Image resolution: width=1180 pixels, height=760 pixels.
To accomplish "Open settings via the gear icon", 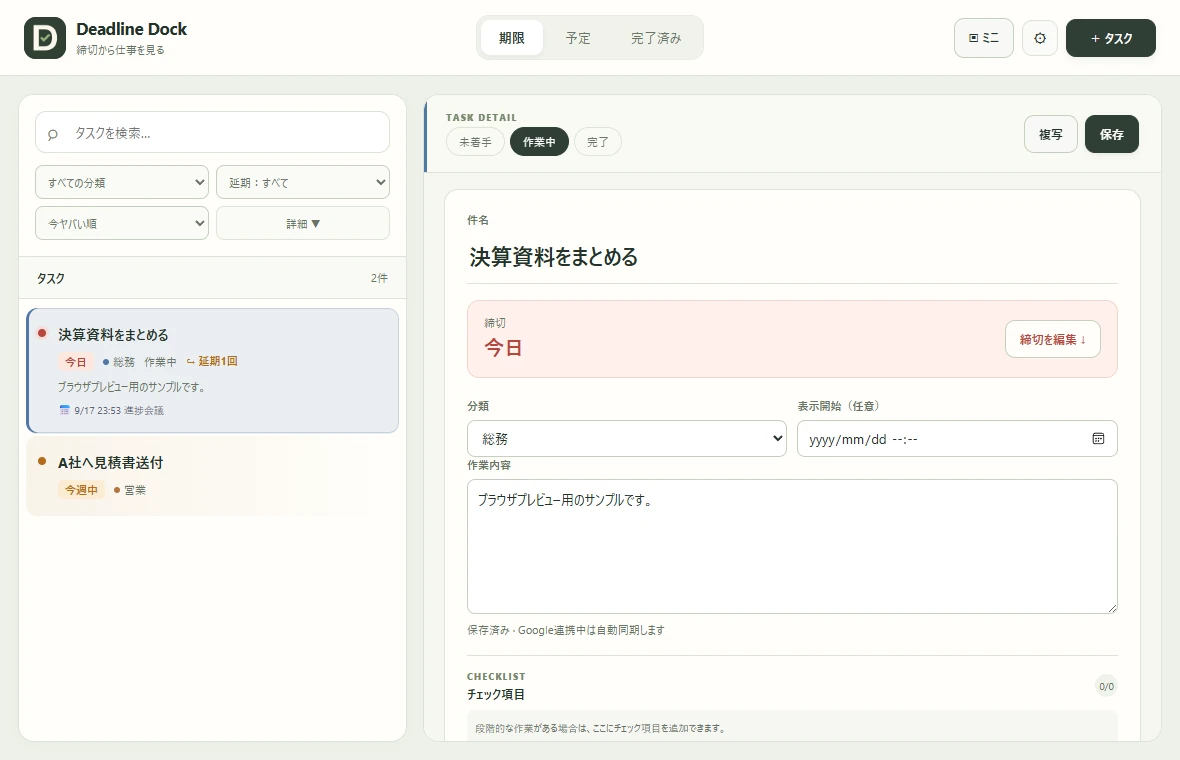I will pos(1040,38).
